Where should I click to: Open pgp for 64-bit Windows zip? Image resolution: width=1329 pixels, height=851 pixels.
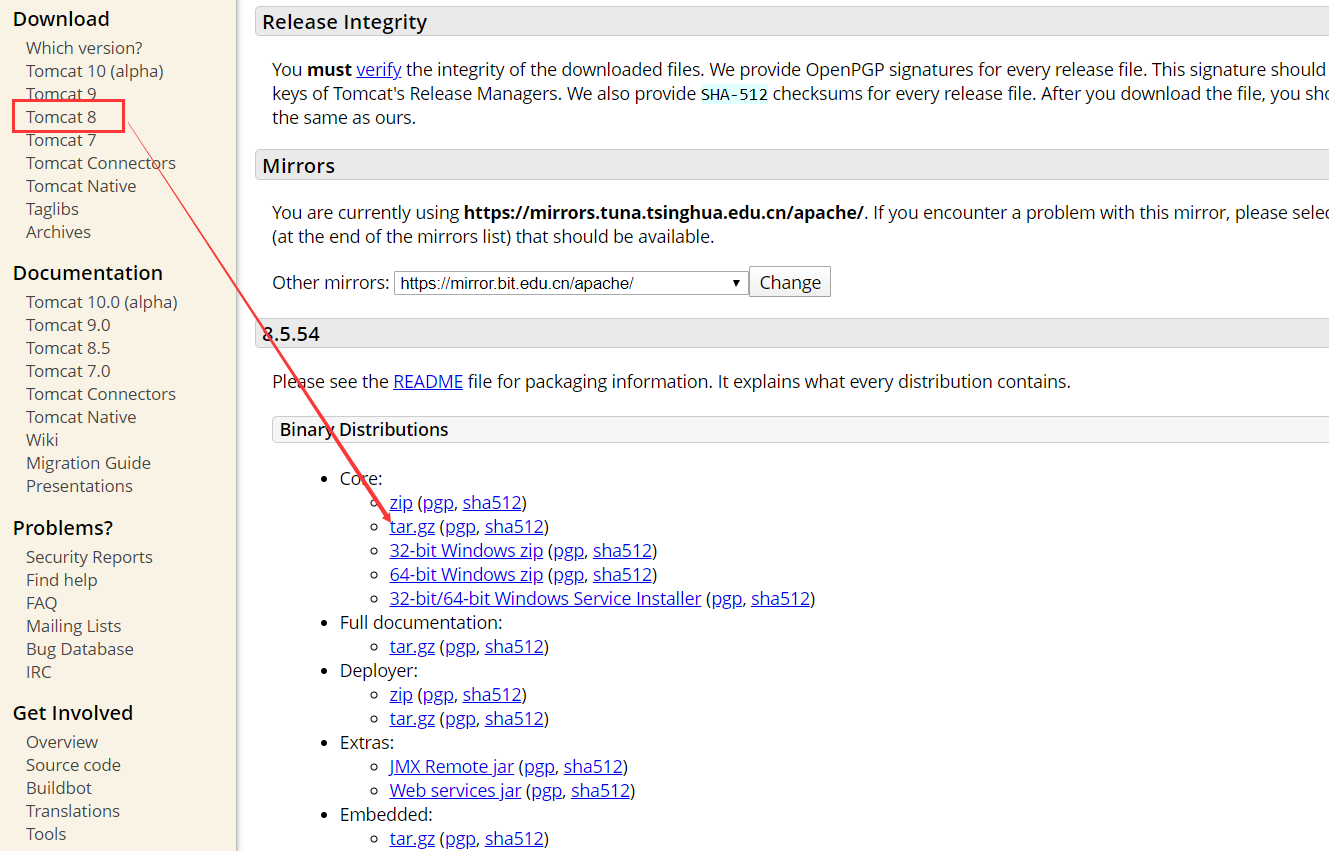coord(568,575)
